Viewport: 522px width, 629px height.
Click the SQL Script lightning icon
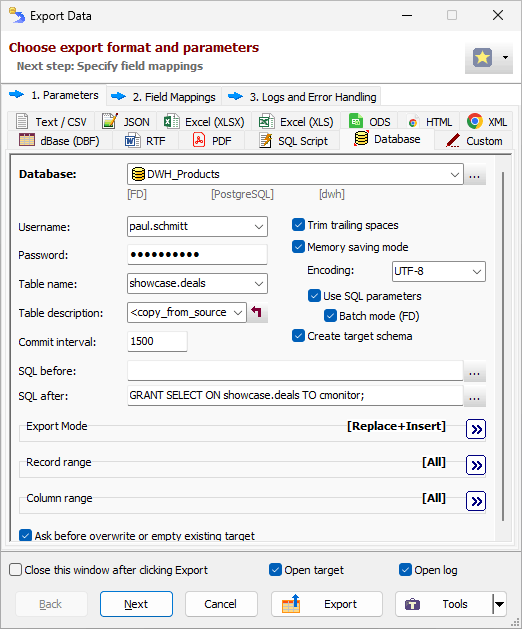(266, 140)
